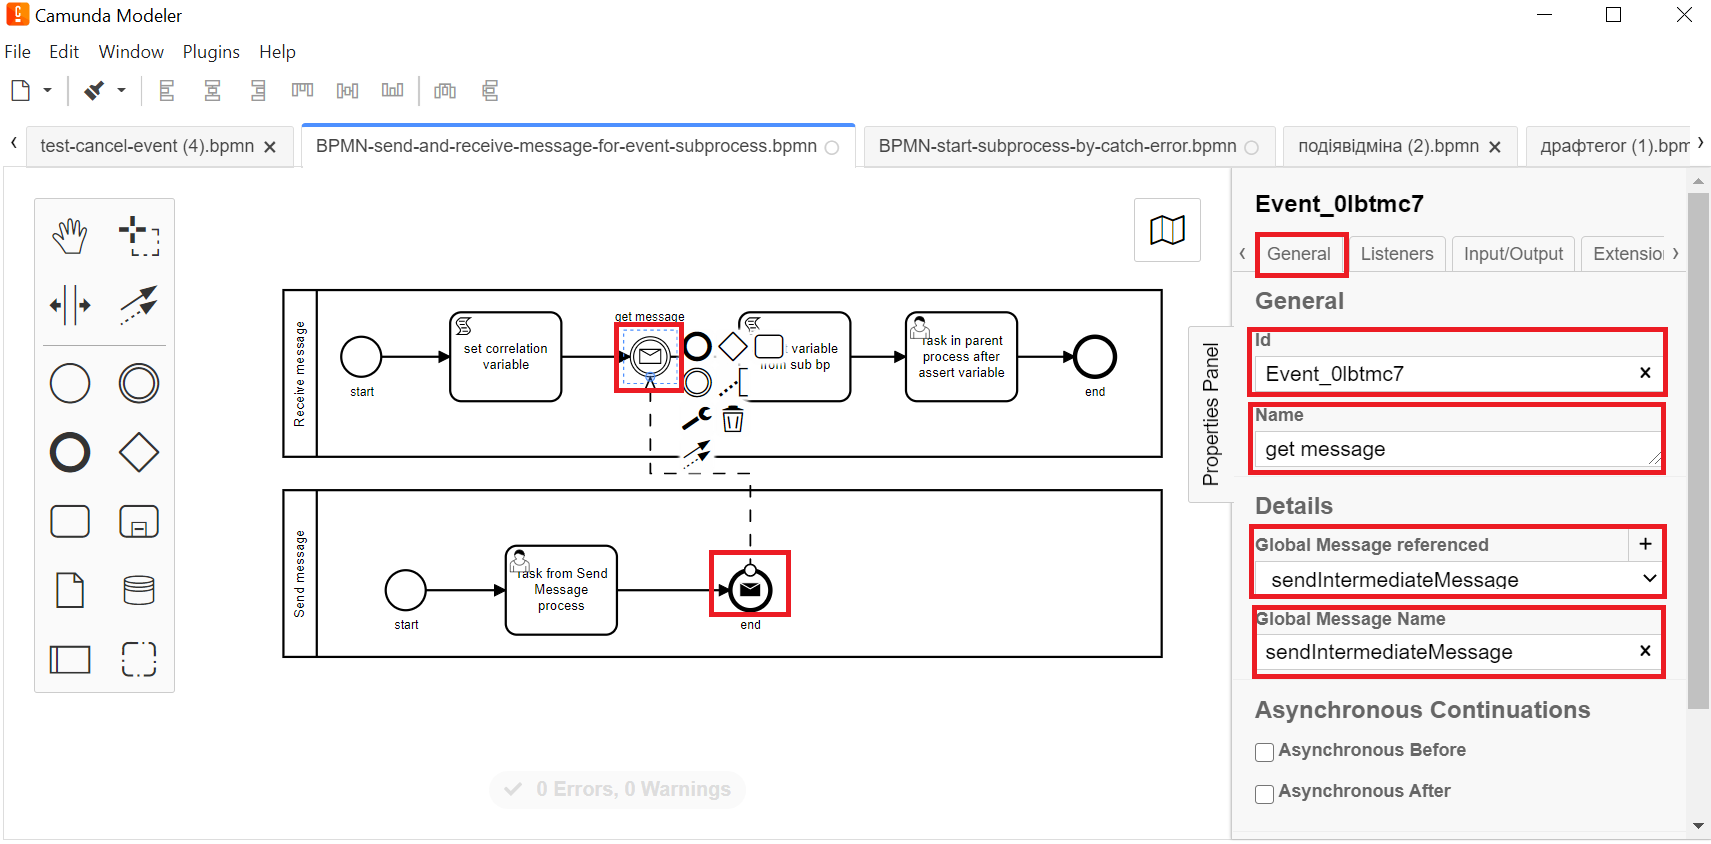Align elements top
The height and width of the screenshot is (844, 1711).
(303, 91)
